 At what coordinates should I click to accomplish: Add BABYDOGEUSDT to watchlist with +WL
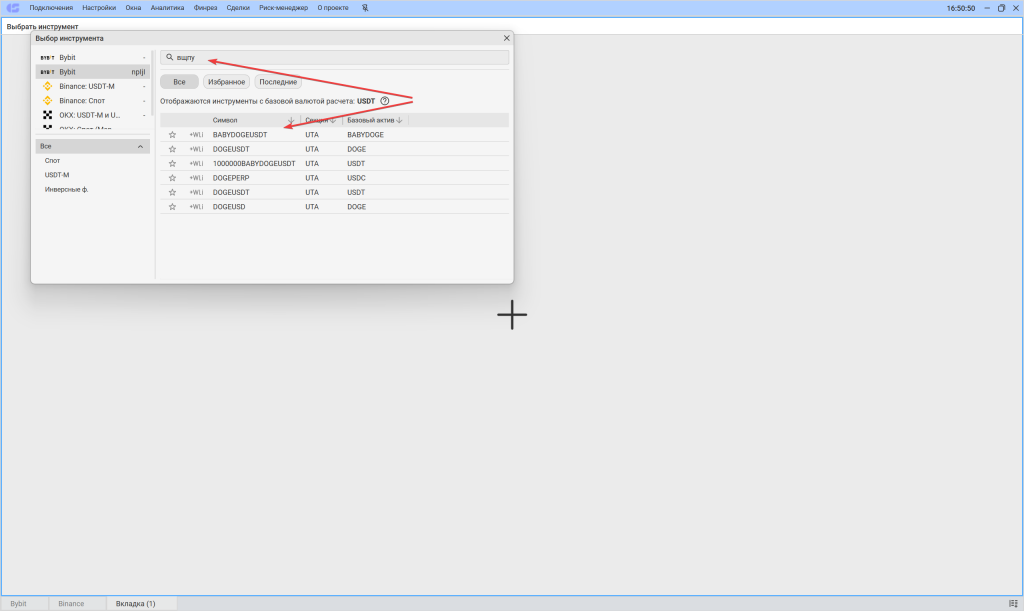coord(196,134)
